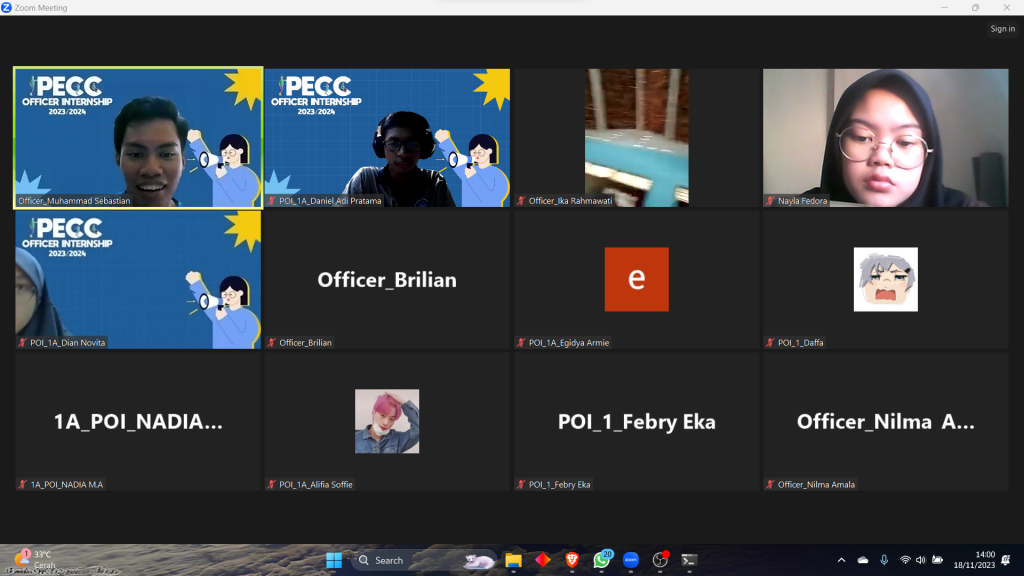
Task: Open the OneDrive cloud tray icon
Action: click(x=863, y=560)
